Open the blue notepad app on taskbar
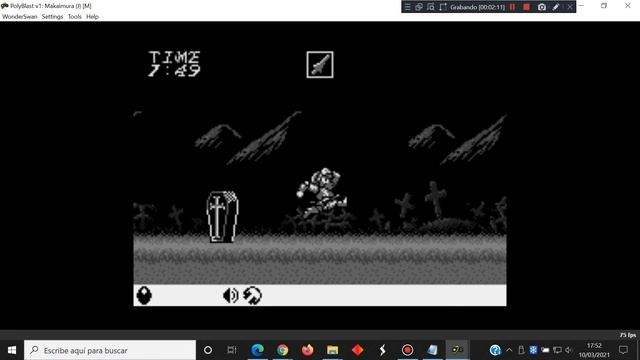The width and height of the screenshot is (640, 360). point(432,350)
